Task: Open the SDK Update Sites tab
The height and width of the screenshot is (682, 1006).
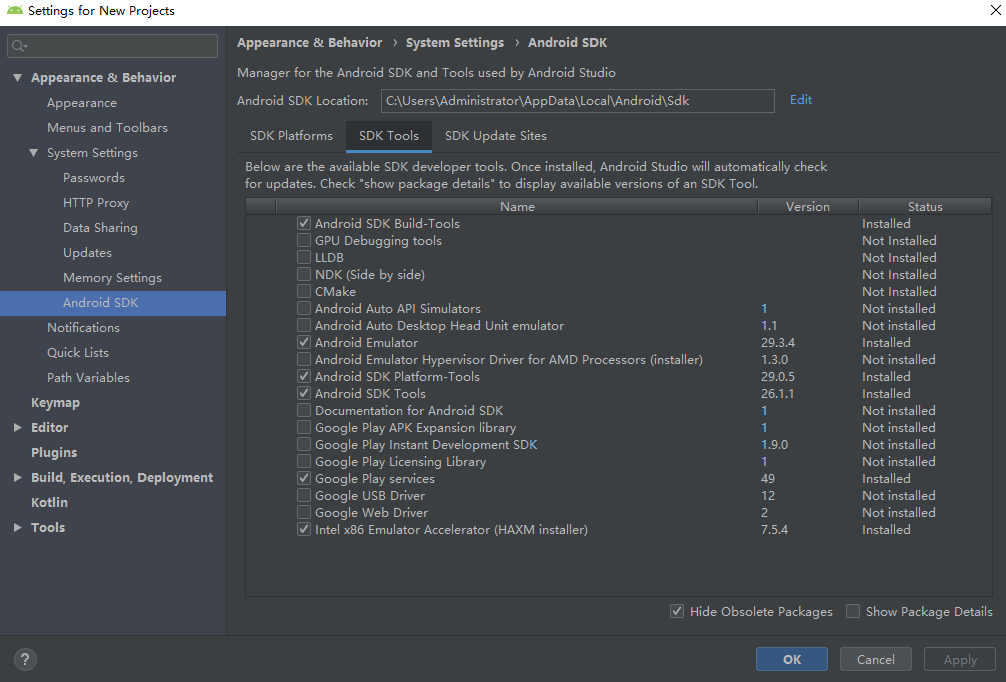Action: coord(496,136)
